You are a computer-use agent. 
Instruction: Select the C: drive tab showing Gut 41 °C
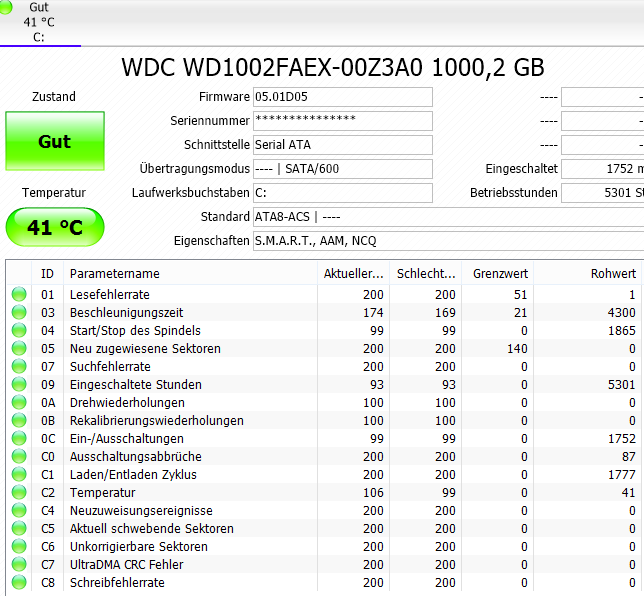click(40, 23)
